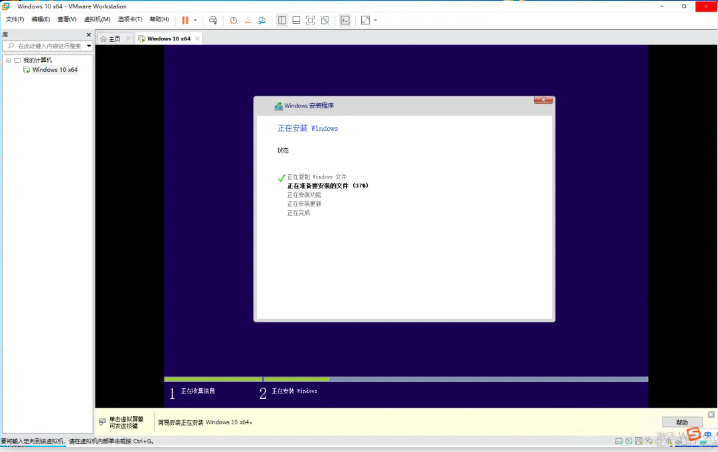The width and height of the screenshot is (718, 452).
Task: Switch to the 主页 home tab
Action: (110, 39)
